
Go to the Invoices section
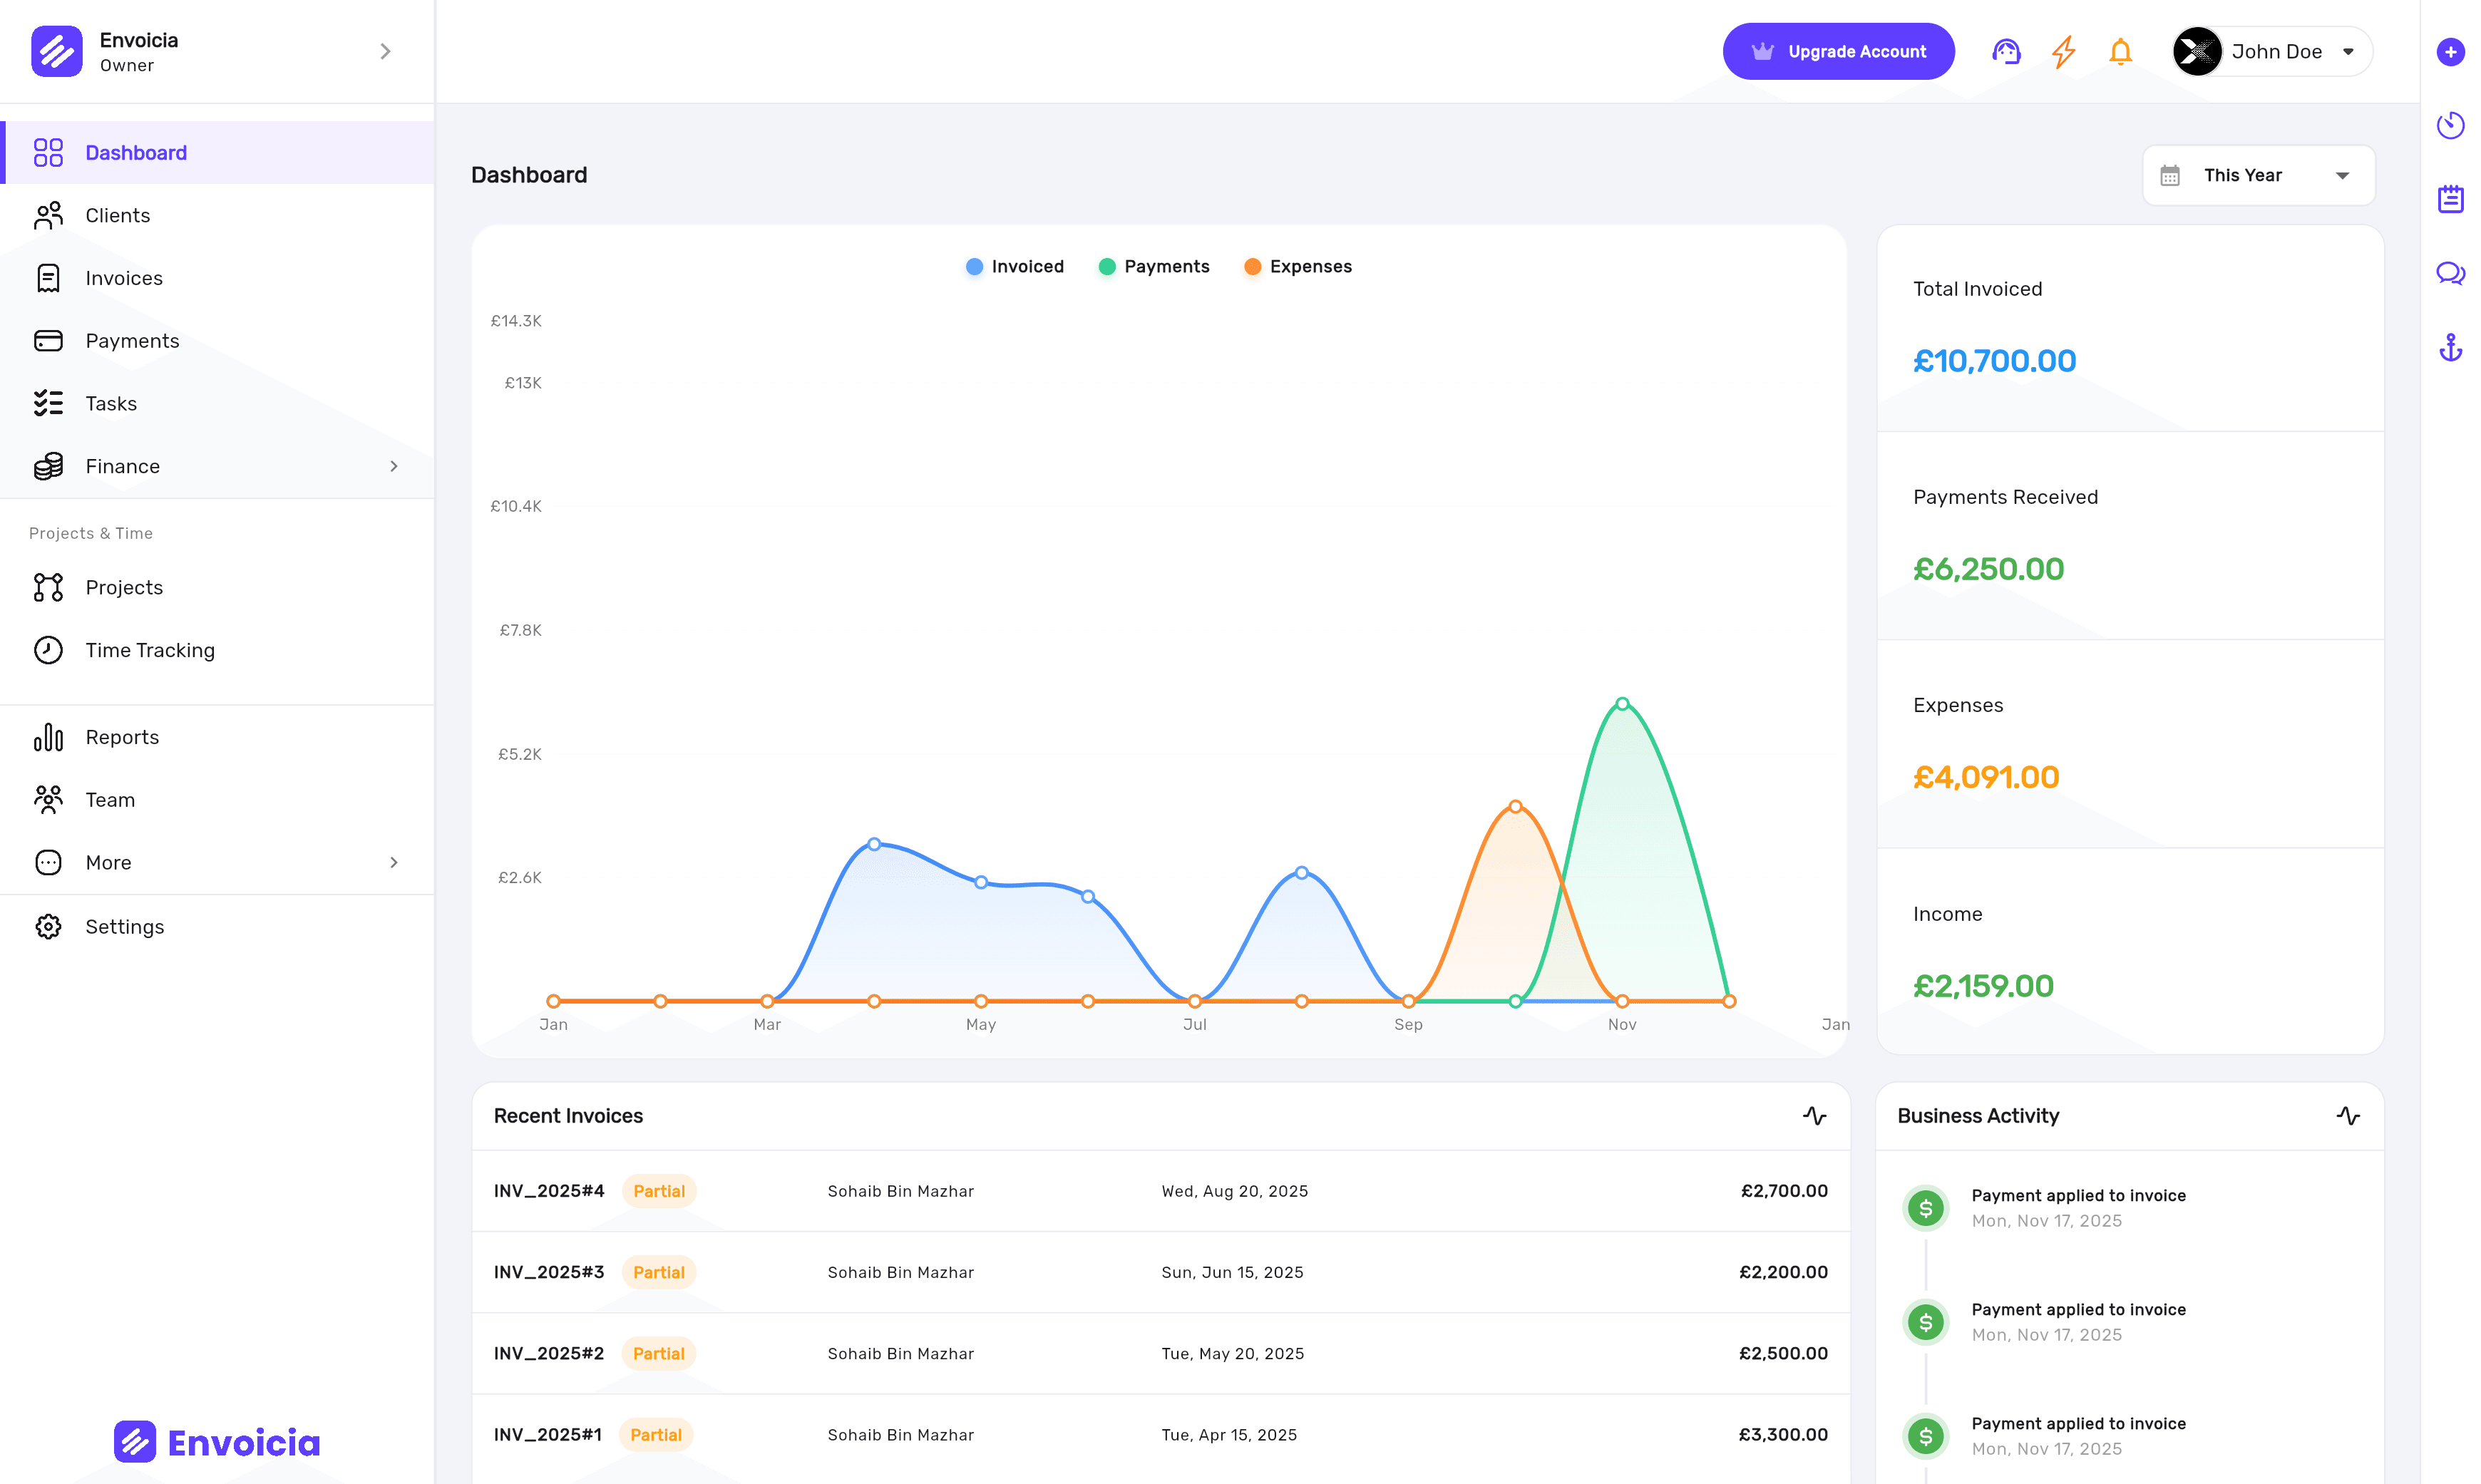(x=124, y=278)
